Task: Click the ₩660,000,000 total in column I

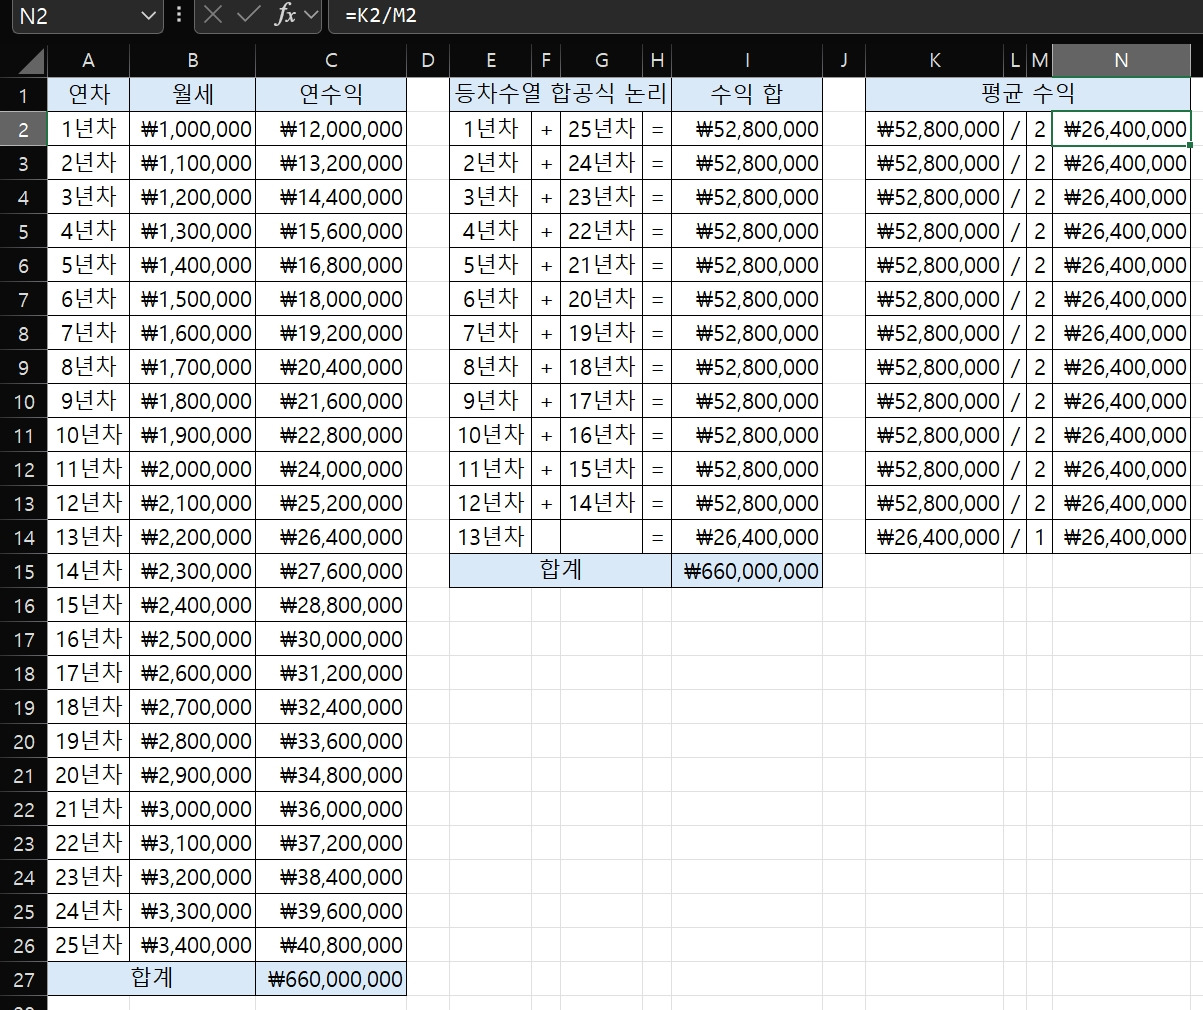Action: click(x=747, y=571)
